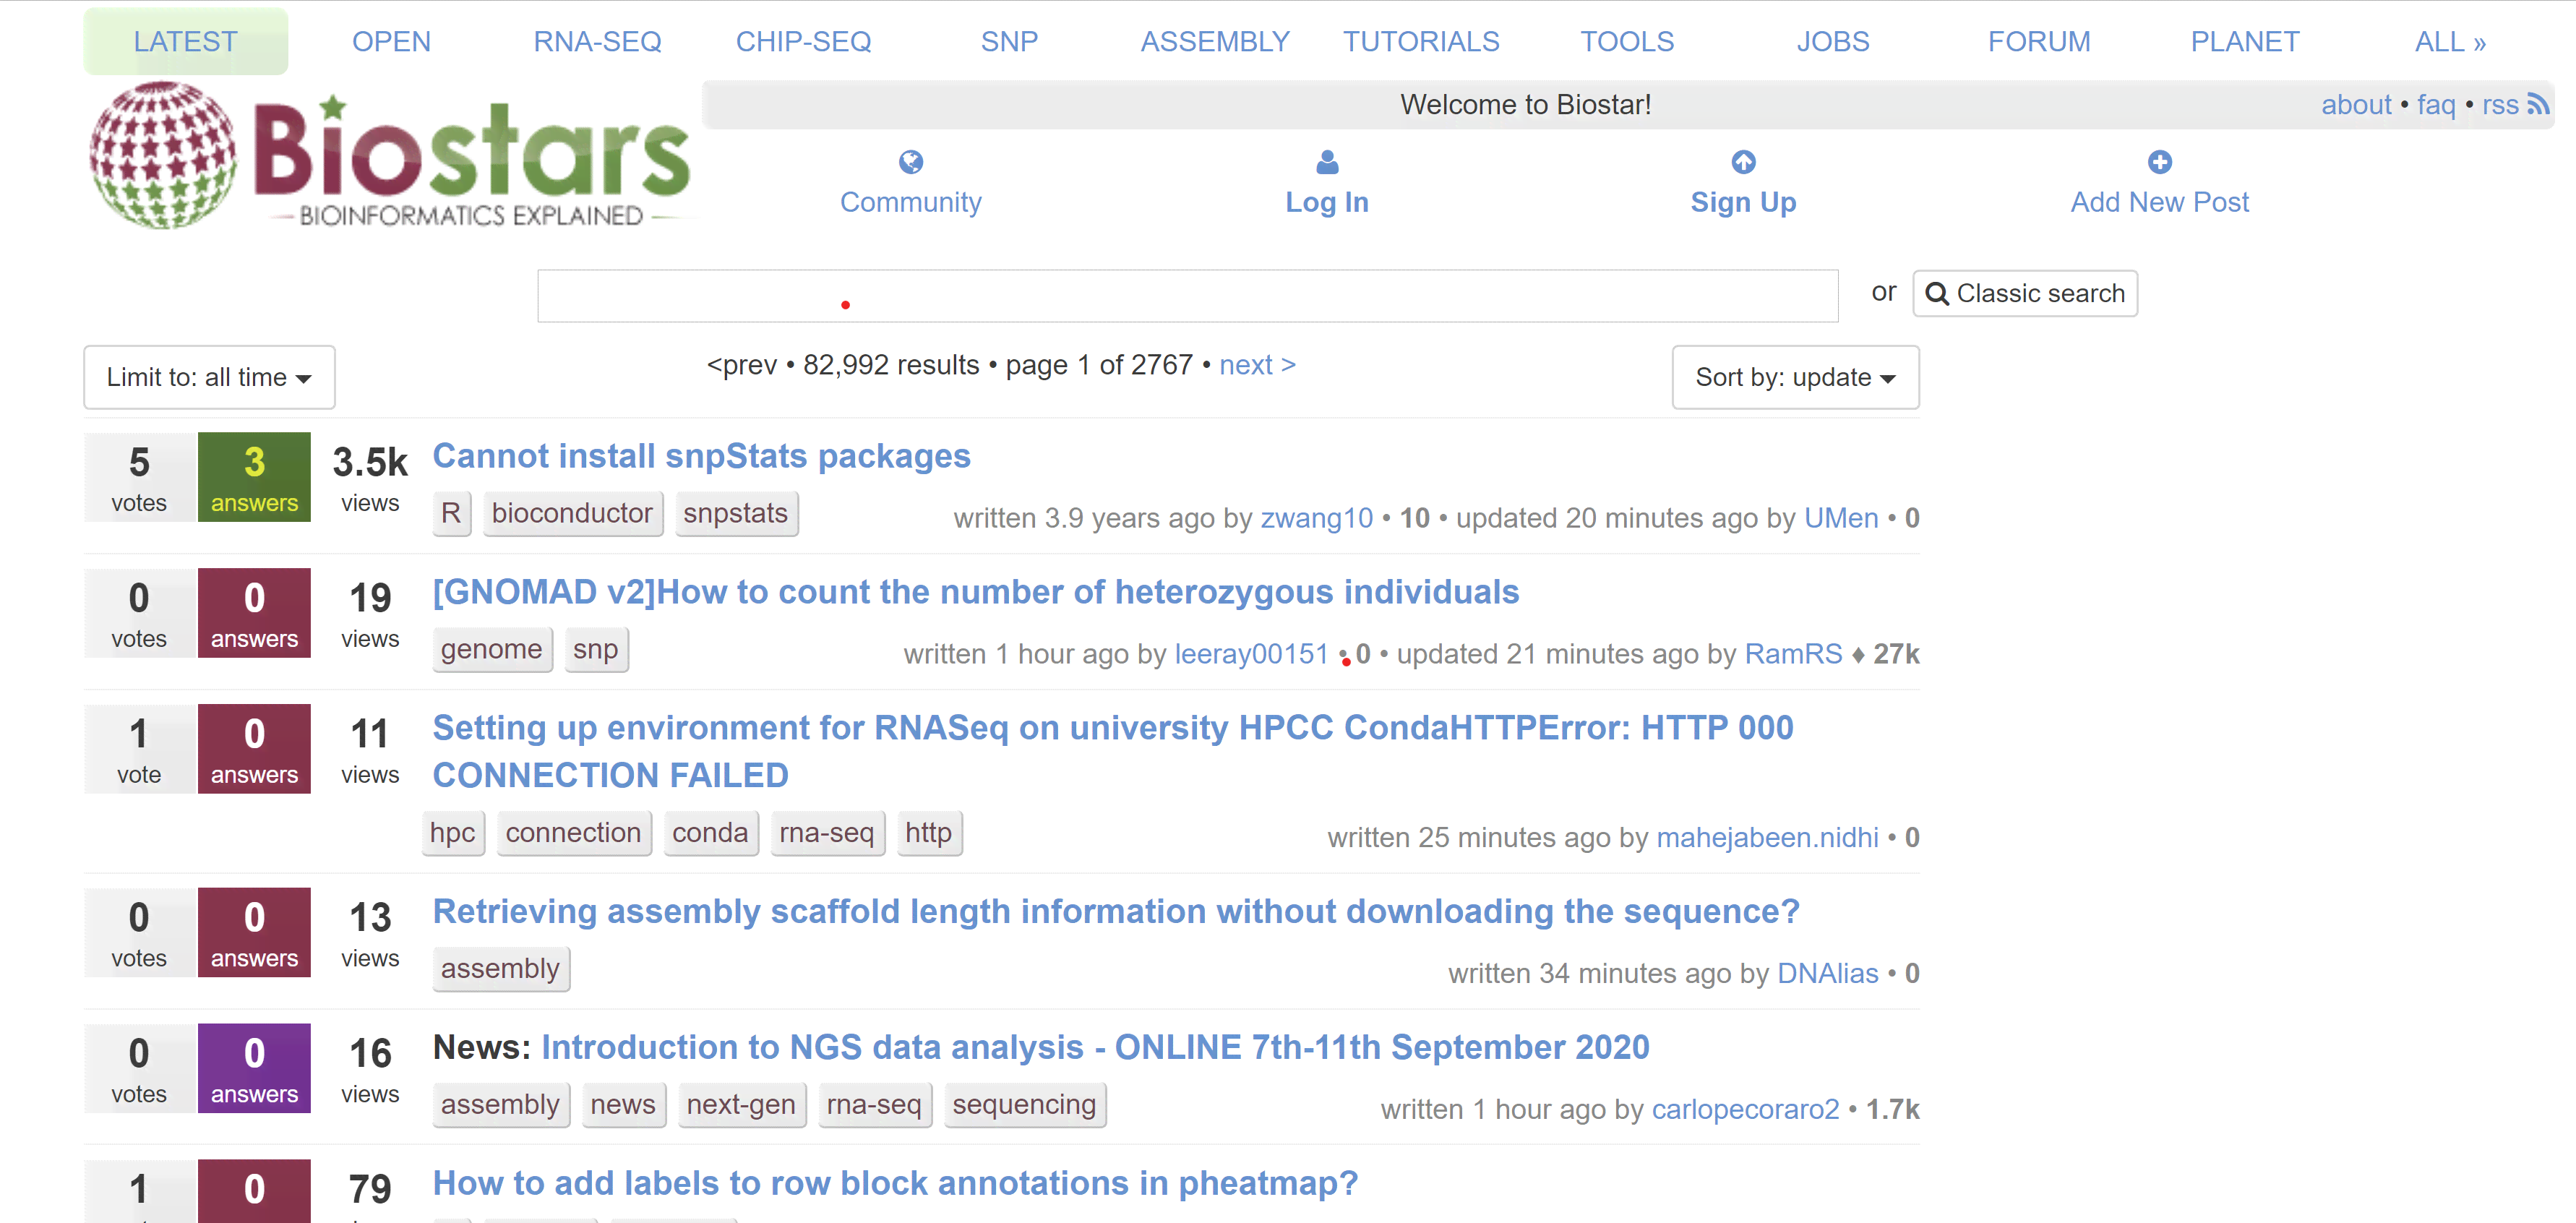Go to the TUTORIALS tab
Screen dimensions: 2576x1223
click(1421, 41)
